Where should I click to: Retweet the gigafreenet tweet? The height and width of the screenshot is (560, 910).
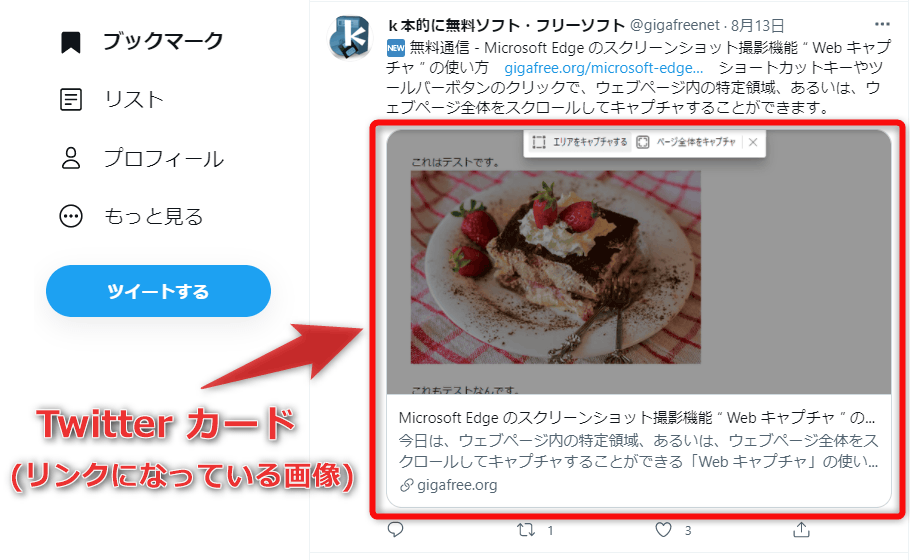point(526,530)
